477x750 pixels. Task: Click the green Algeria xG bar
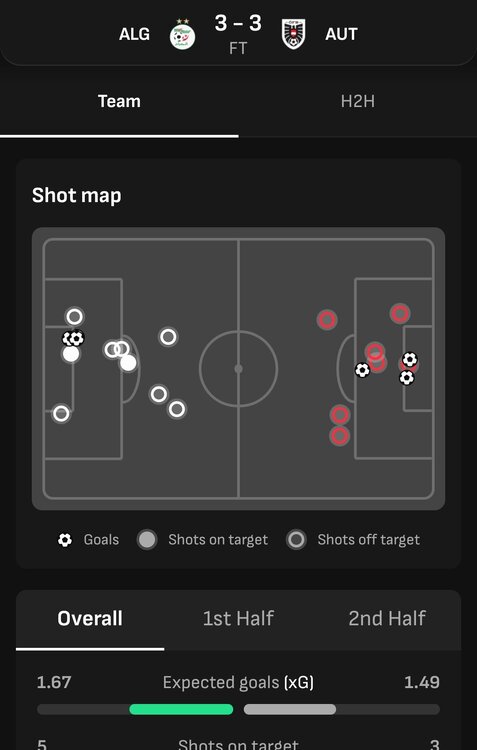tap(181, 709)
